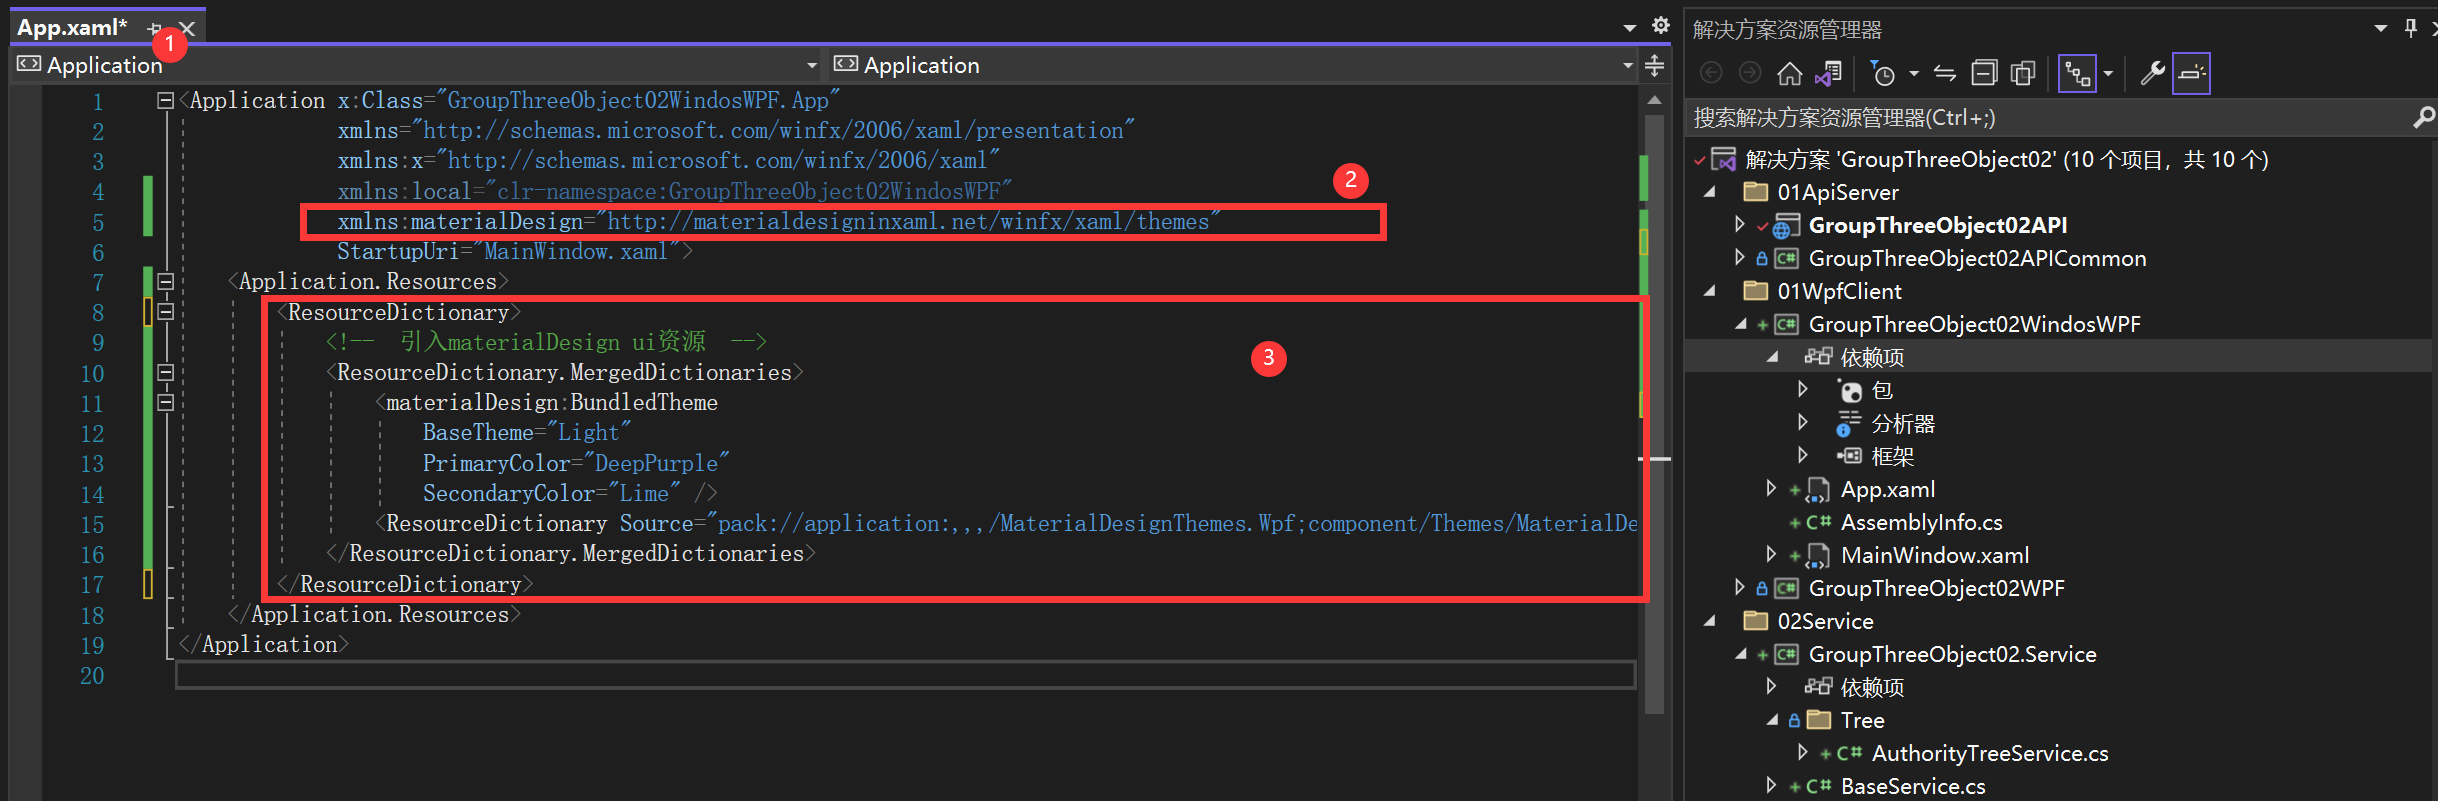
Task: Collapse the 01WpfClient folder
Action: point(1710,291)
